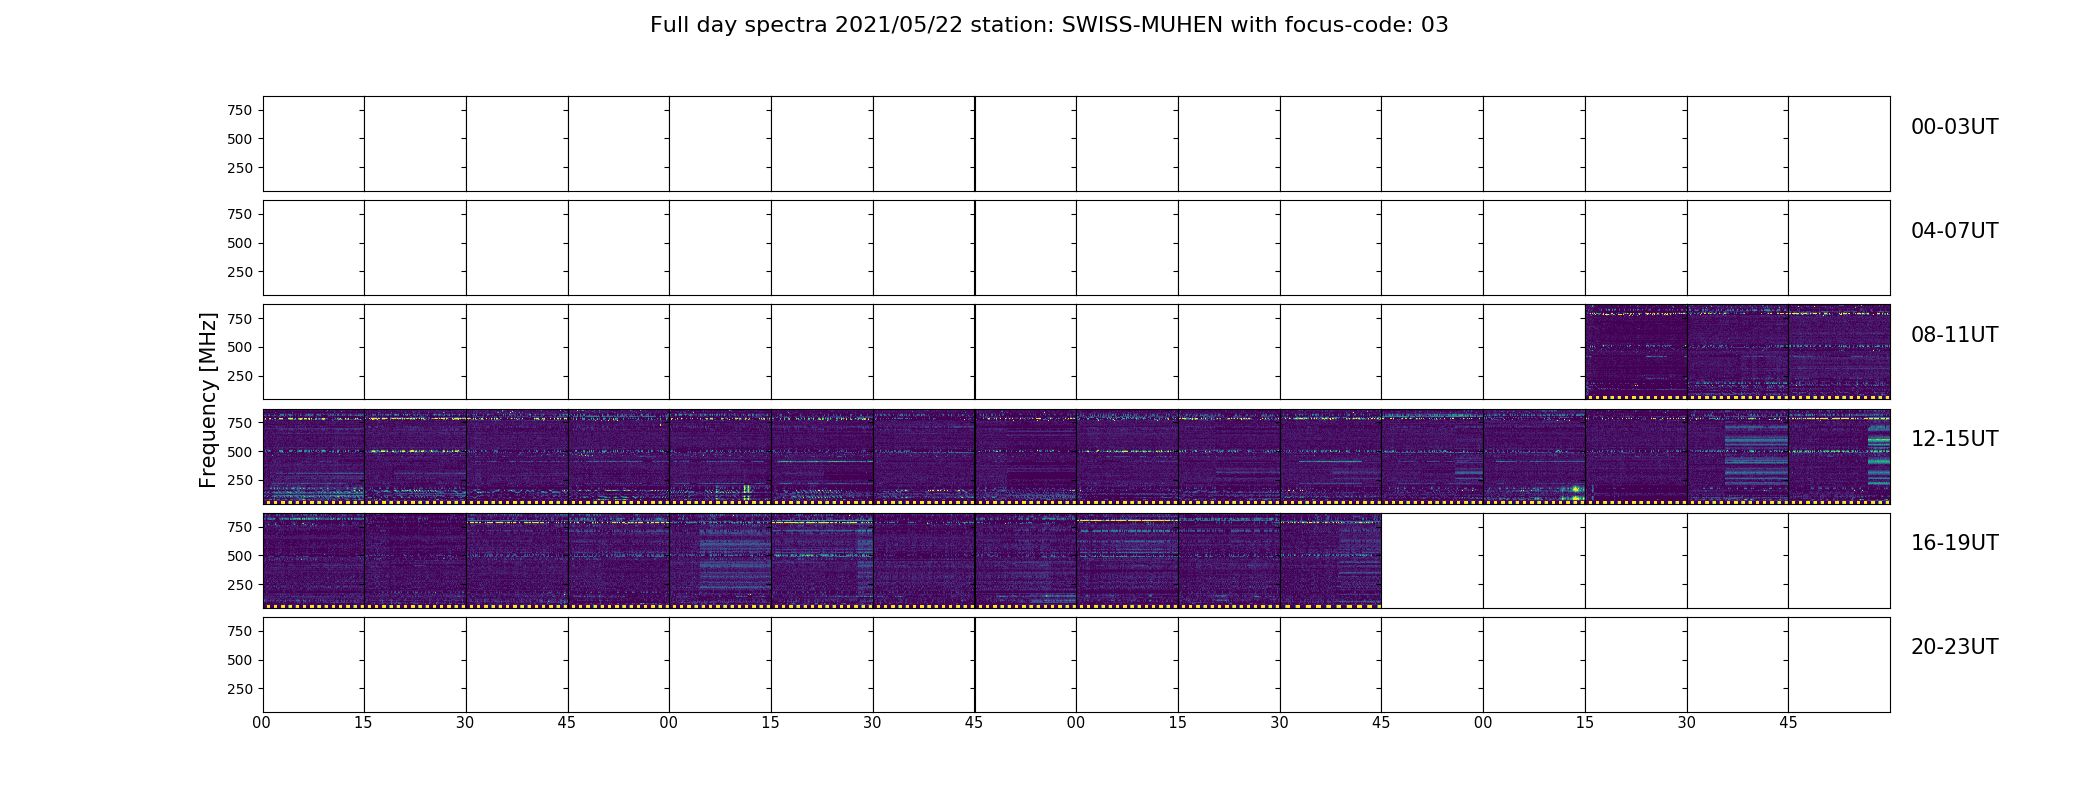Click the spectrogram data in the 08-11UT panel
Screen dimensions: 2100x800
click(x=1737, y=352)
